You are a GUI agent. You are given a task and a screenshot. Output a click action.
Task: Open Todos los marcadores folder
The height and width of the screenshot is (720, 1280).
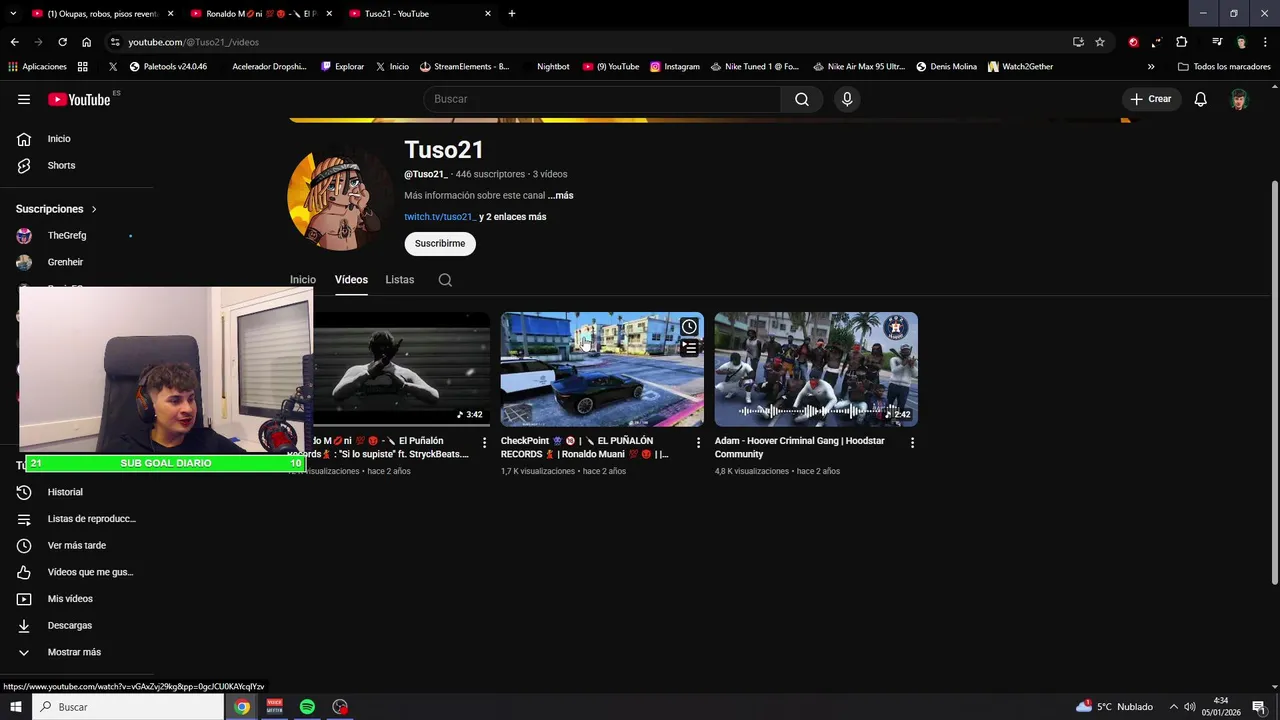(x=1224, y=67)
